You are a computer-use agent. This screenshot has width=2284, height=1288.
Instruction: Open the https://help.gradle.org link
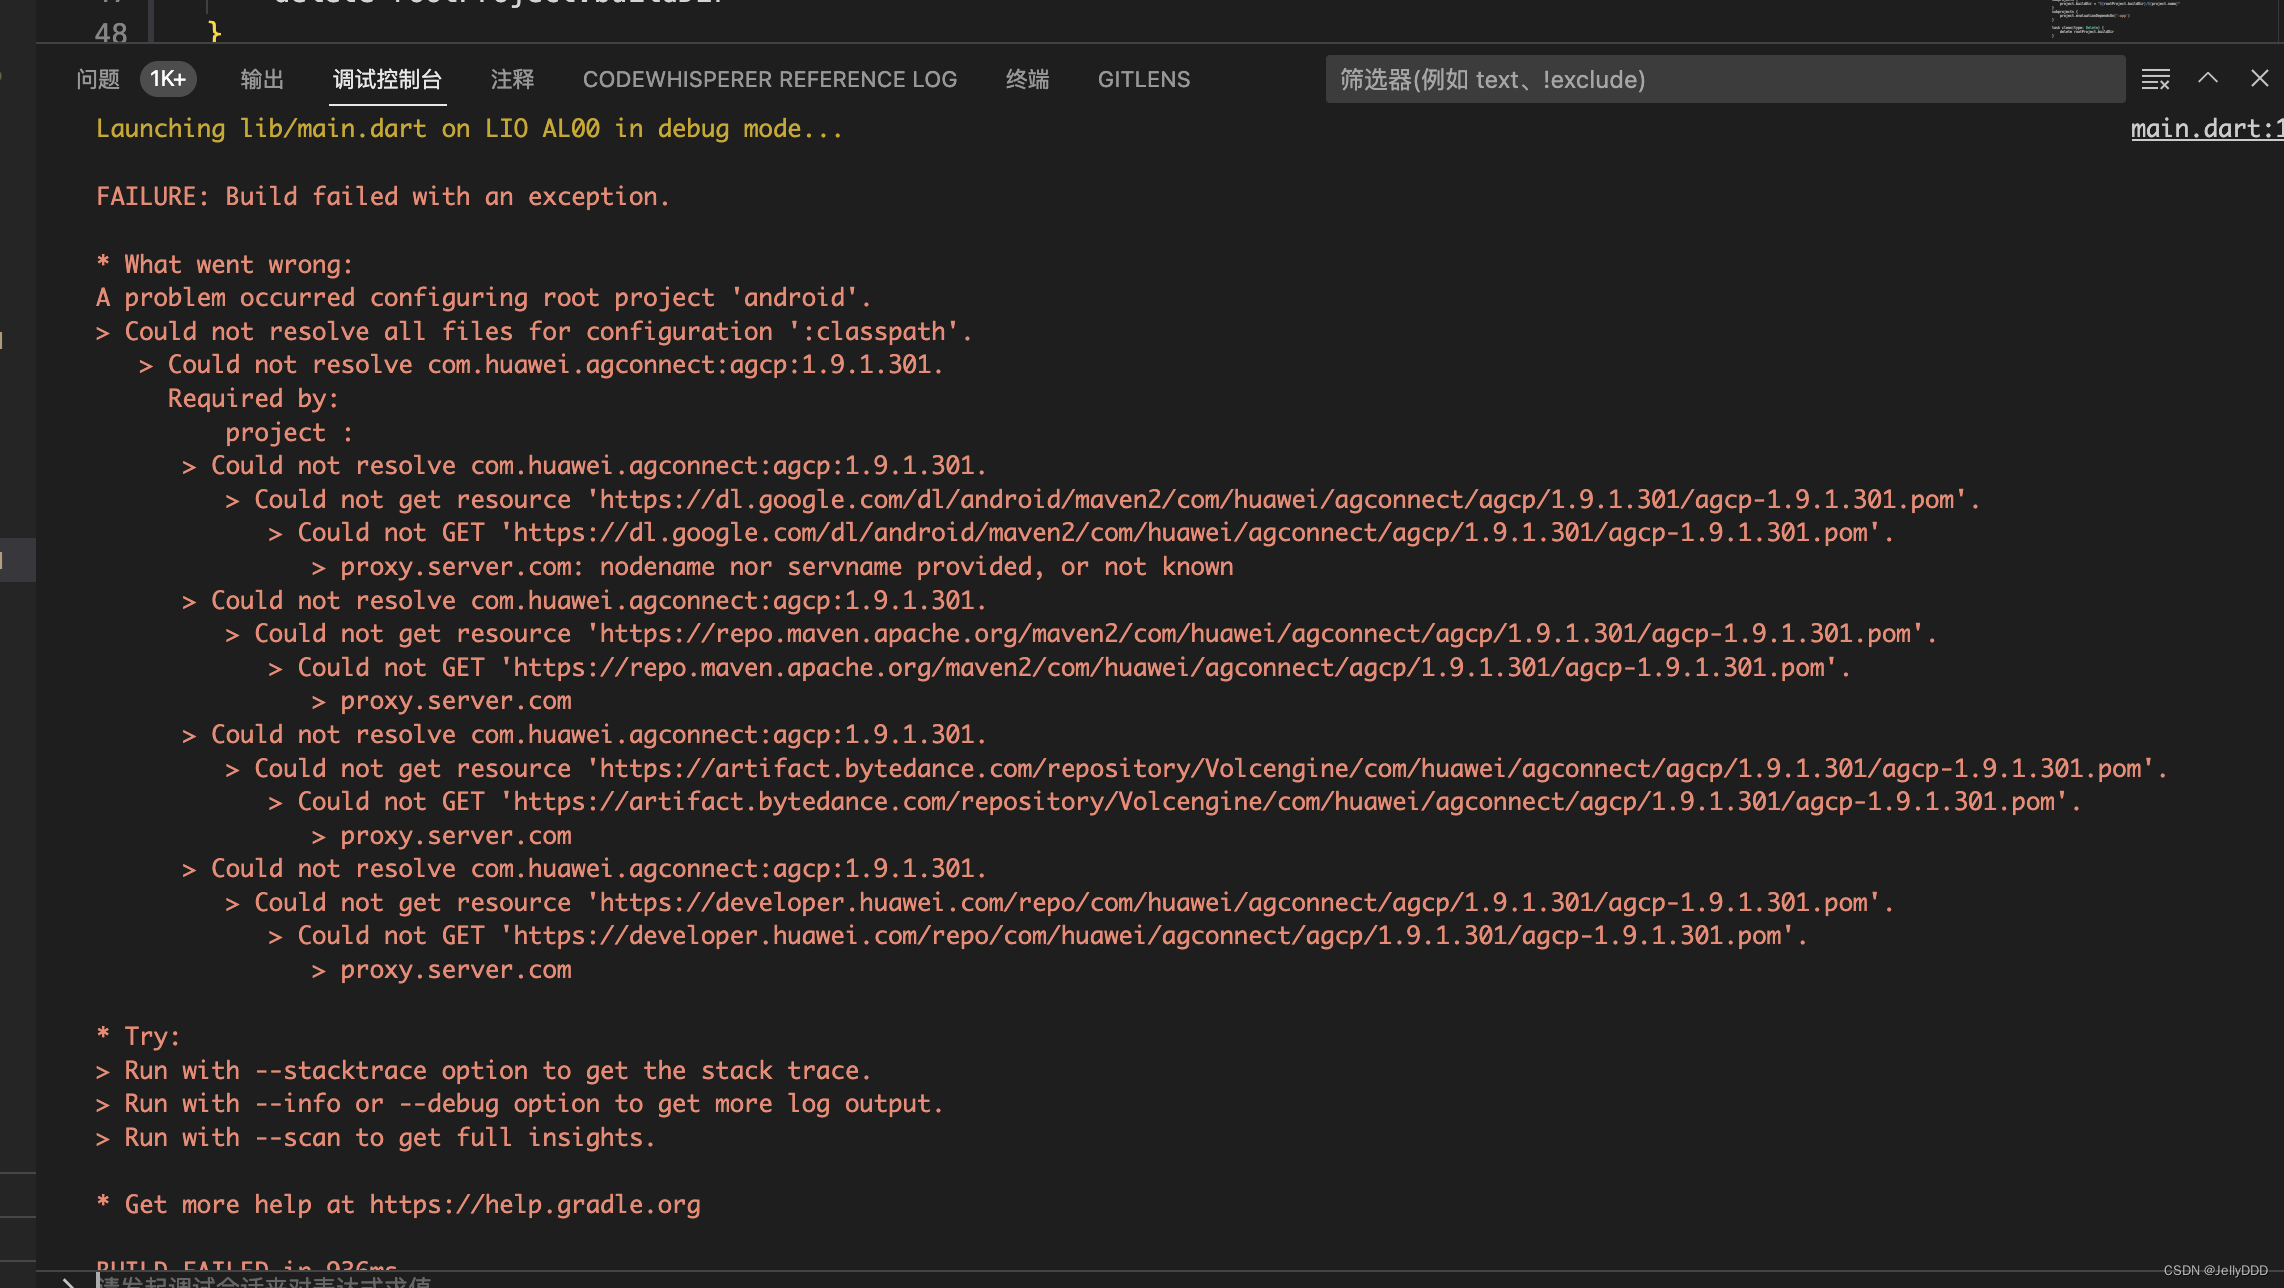pyautogui.click(x=534, y=1205)
